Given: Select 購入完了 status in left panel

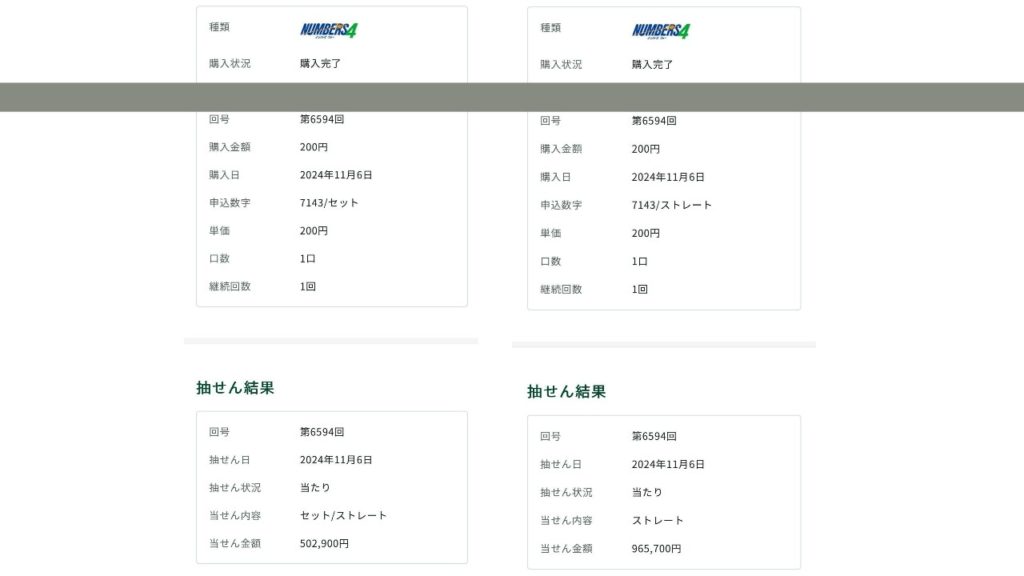Looking at the screenshot, I should [320, 63].
